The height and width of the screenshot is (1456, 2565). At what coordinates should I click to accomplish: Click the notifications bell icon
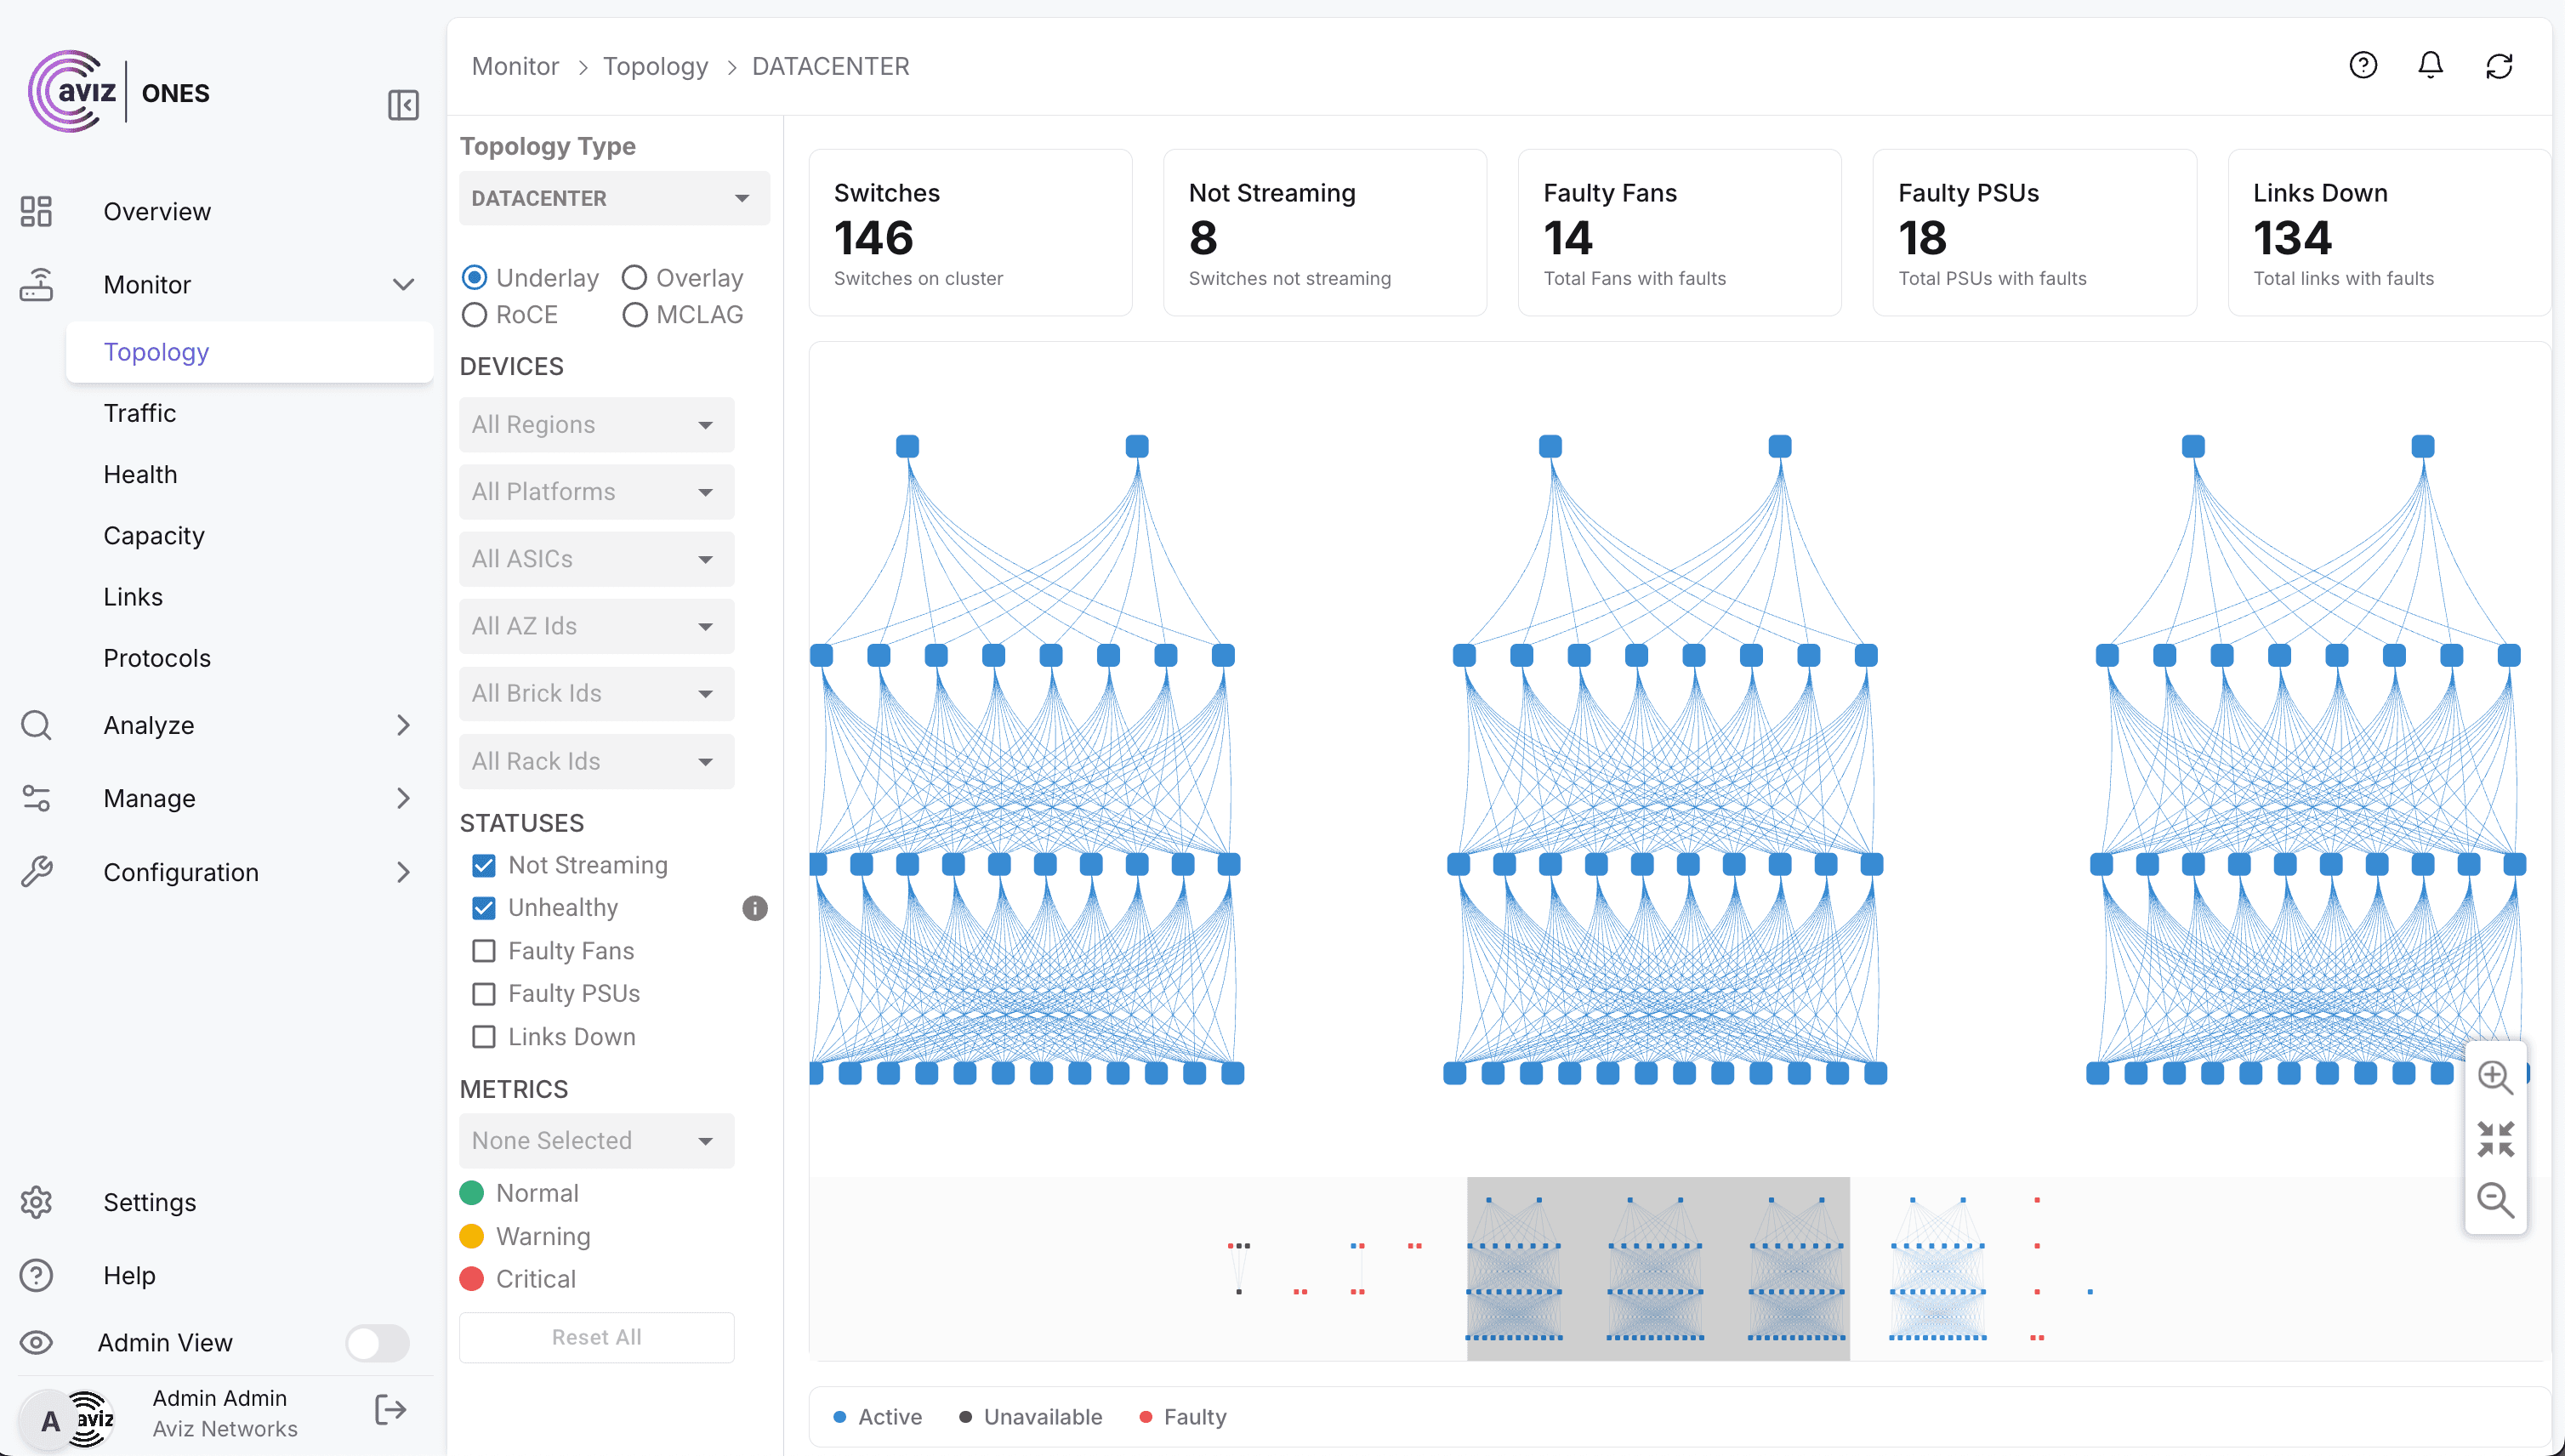[2430, 66]
